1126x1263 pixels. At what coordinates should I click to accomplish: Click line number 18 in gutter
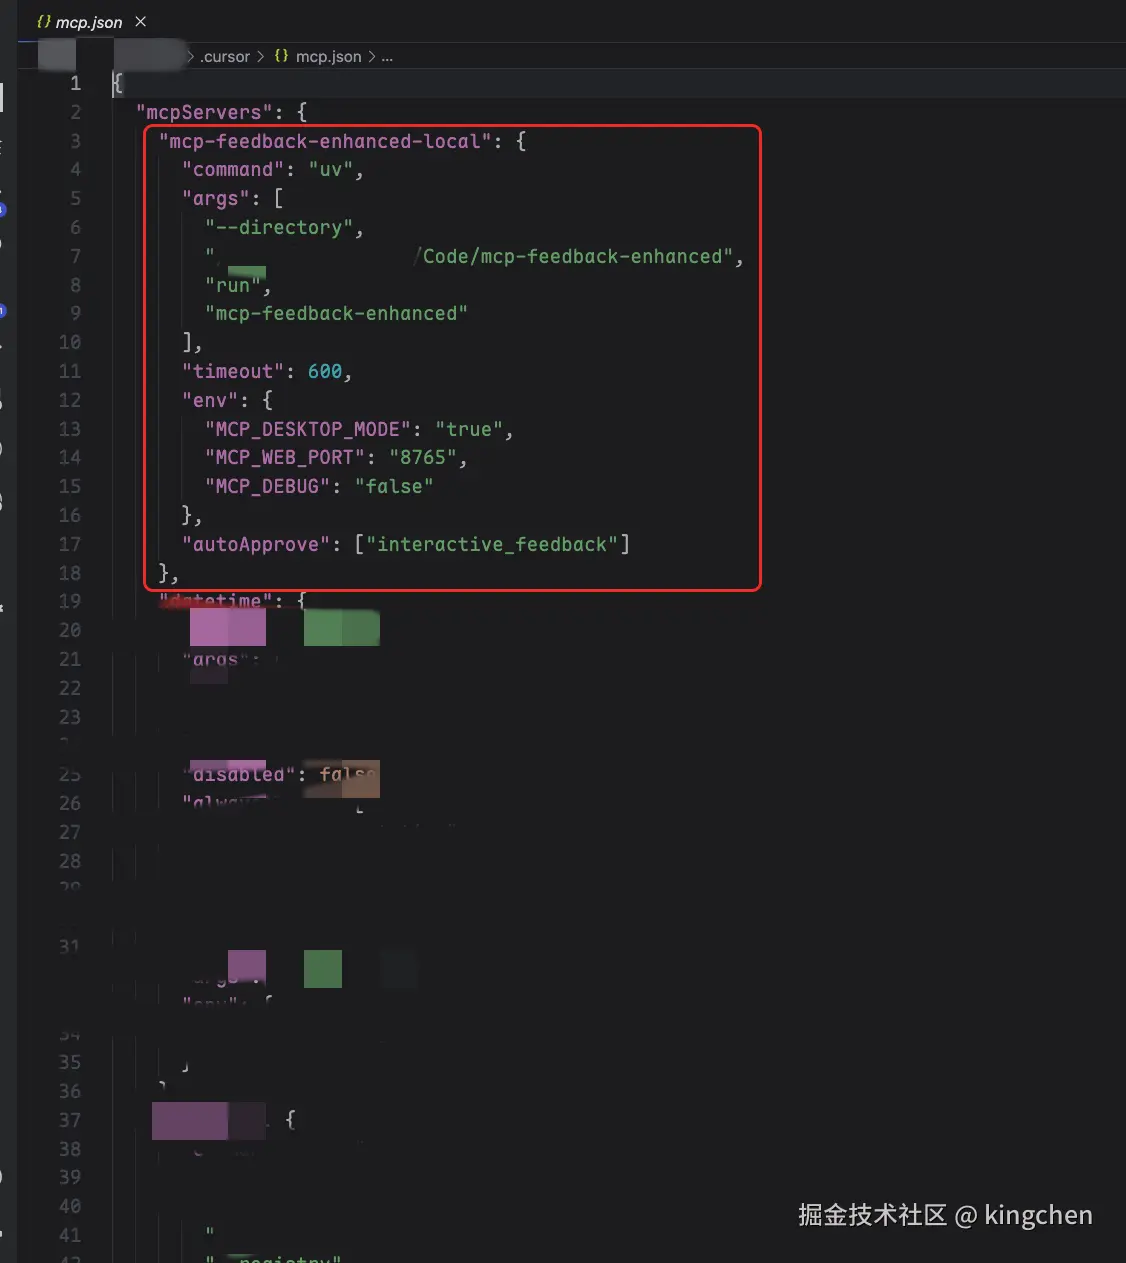69,574
